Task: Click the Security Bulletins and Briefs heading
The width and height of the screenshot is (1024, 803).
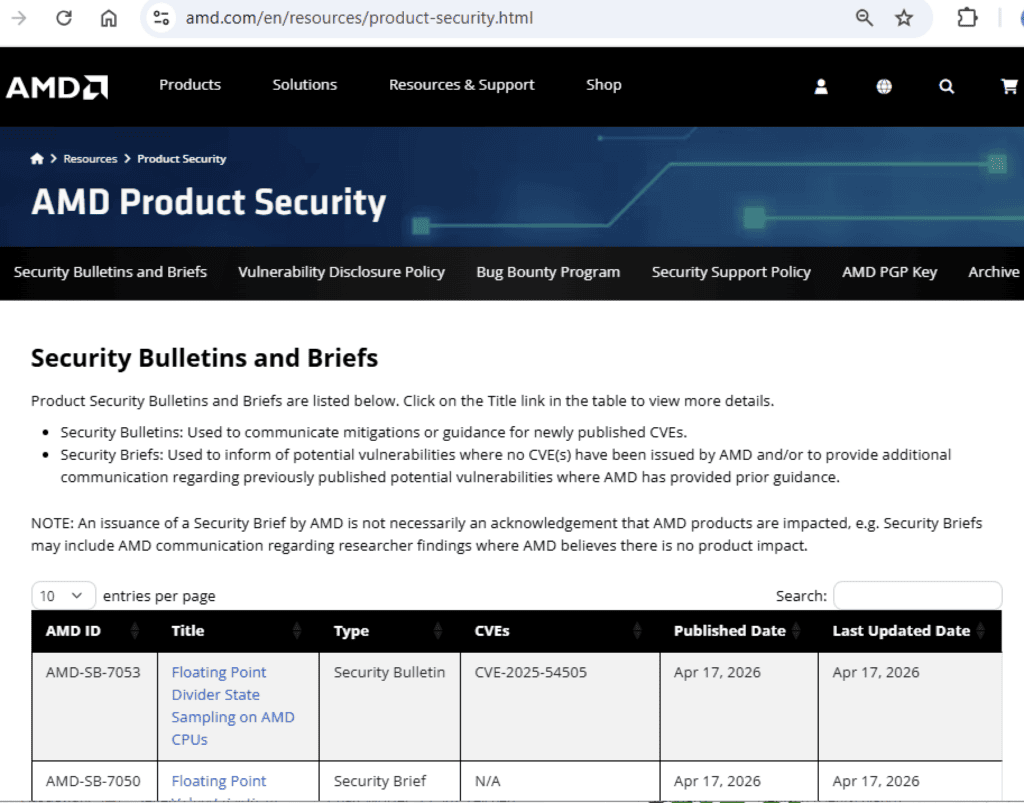Action: [204, 358]
